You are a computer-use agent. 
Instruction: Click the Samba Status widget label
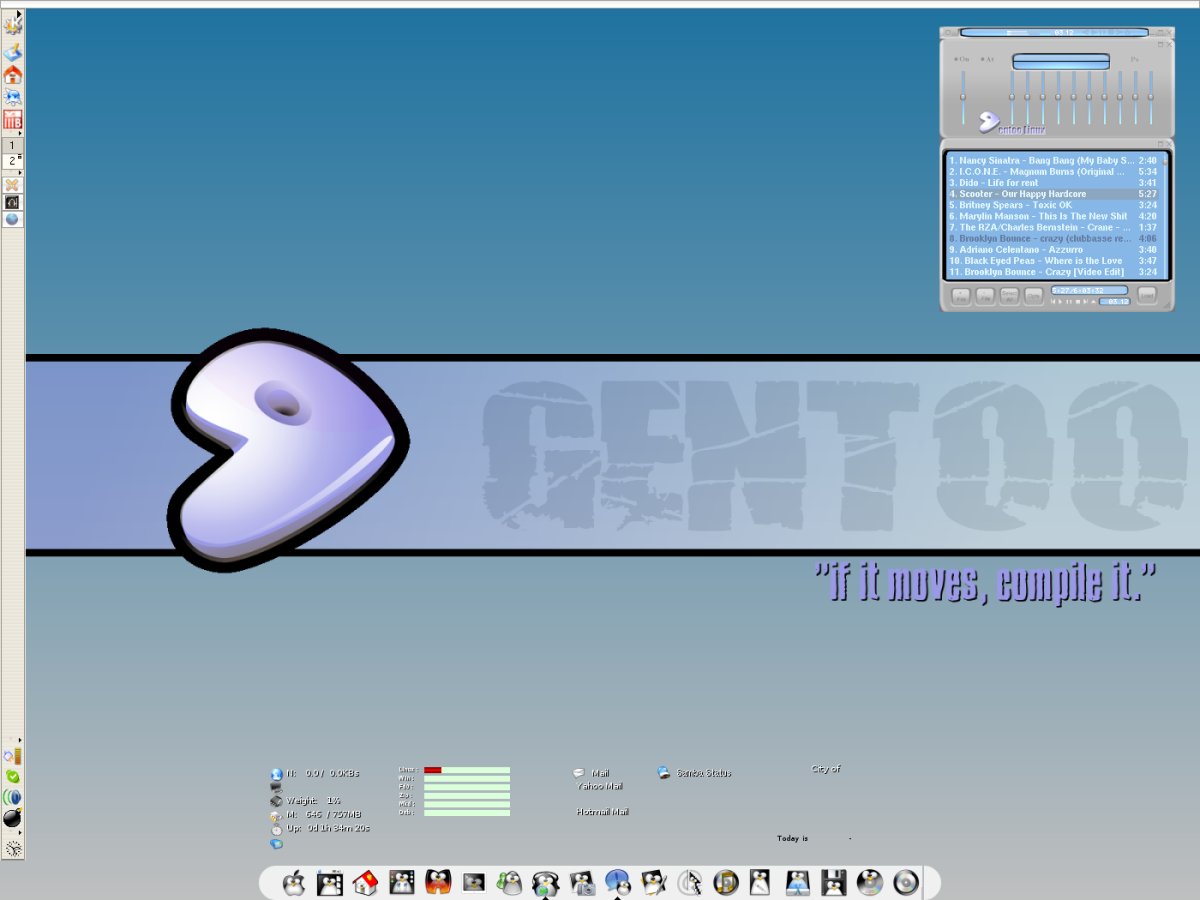click(x=704, y=773)
